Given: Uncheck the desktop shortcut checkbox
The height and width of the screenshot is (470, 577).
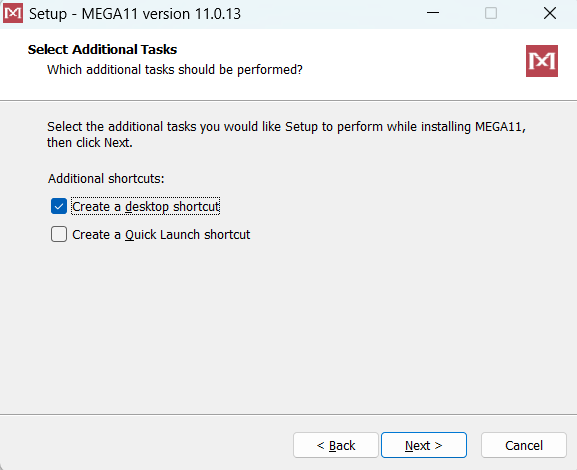Looking at the screenshot, I should point(59,206).
